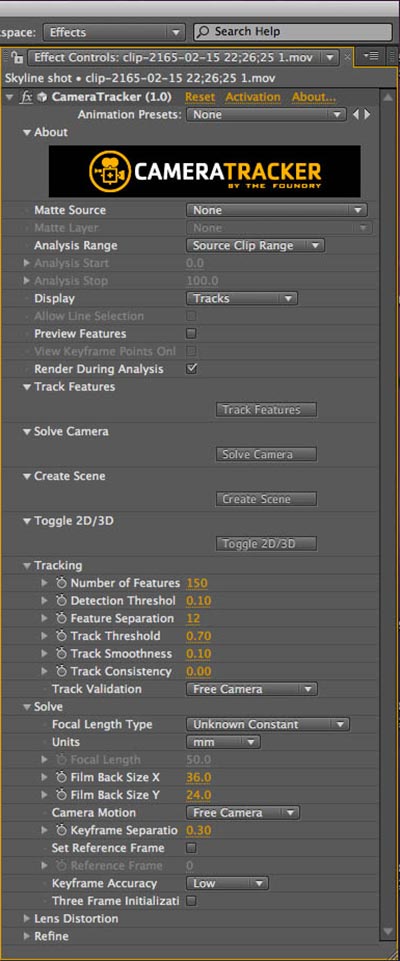The height and width of the screenshot is (961, 400).
Task: Uncheck Render During Analysis
Action: pyautogui.click(x=192, y=369)
